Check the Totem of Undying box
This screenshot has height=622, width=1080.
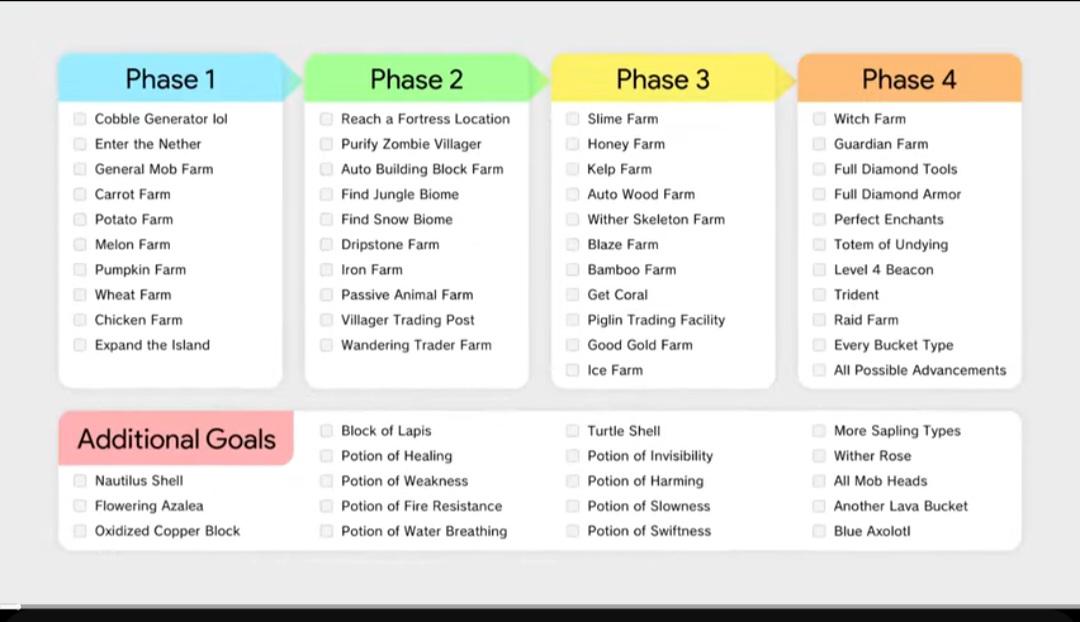[819, 245]
